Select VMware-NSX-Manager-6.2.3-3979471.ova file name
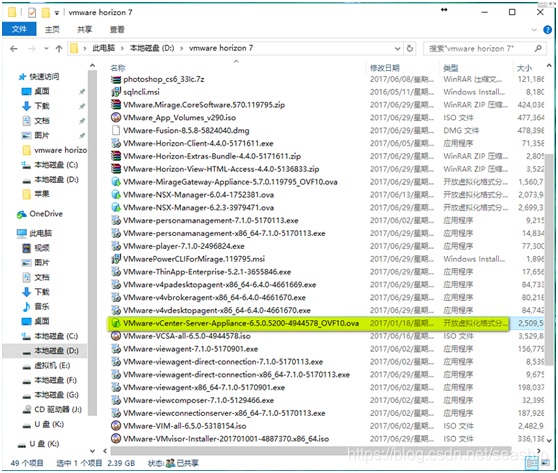This screenshot has width=558, height=473. tap(199, 207)
